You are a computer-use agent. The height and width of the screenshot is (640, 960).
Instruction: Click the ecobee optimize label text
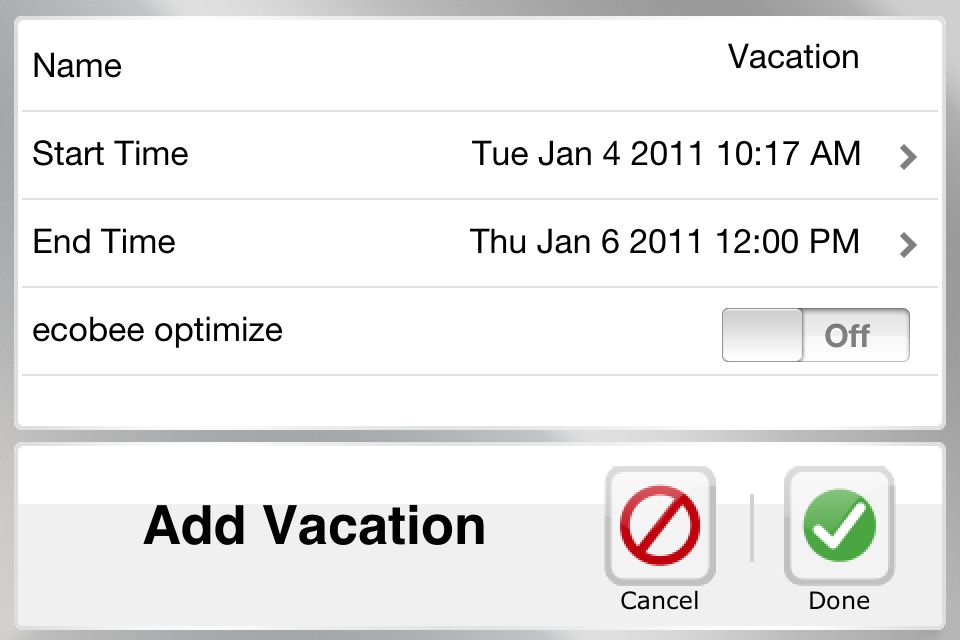point(157,331)
